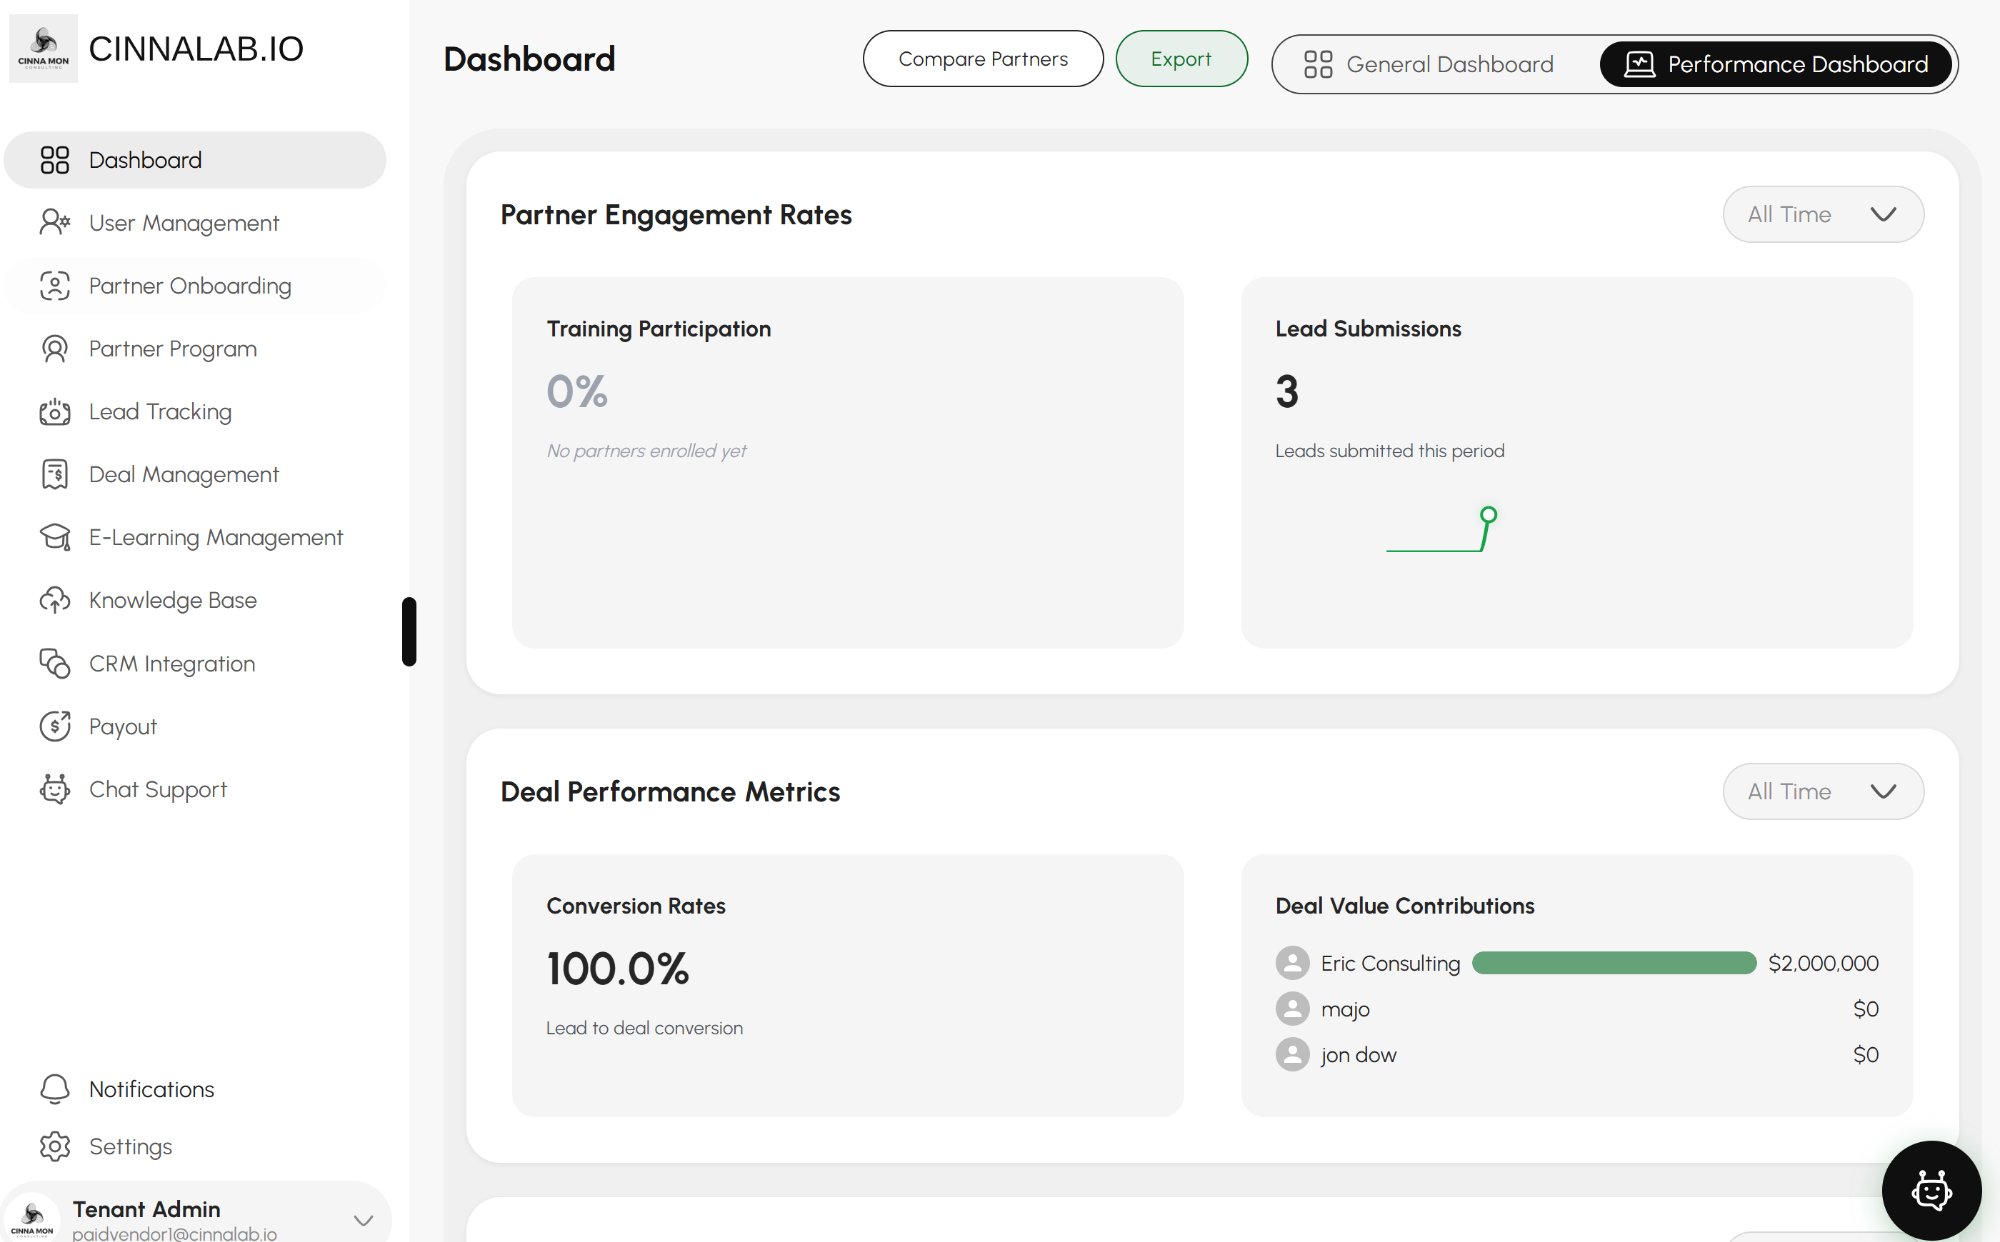This screenshot has height=1242, width=2000.
Task: Click the User Management person icon
Action: coord(55,222)
